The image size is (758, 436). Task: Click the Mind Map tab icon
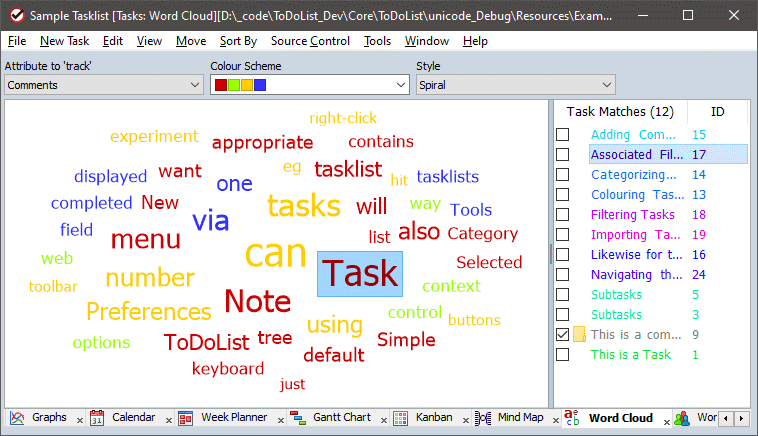(482, 418)
